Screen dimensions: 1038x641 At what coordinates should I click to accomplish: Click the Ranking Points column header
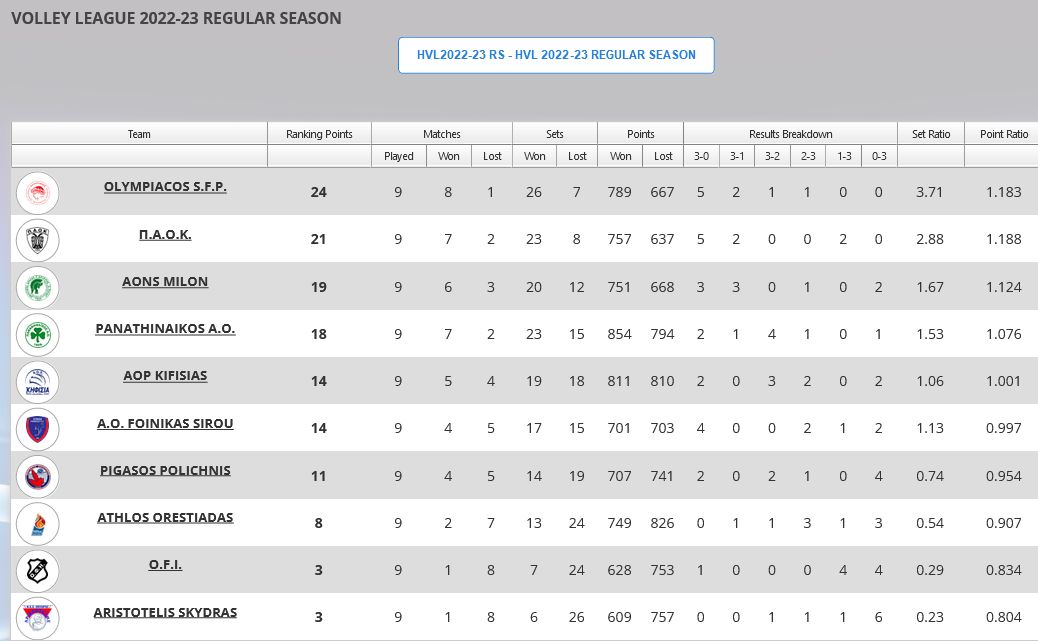coord(319,134)
